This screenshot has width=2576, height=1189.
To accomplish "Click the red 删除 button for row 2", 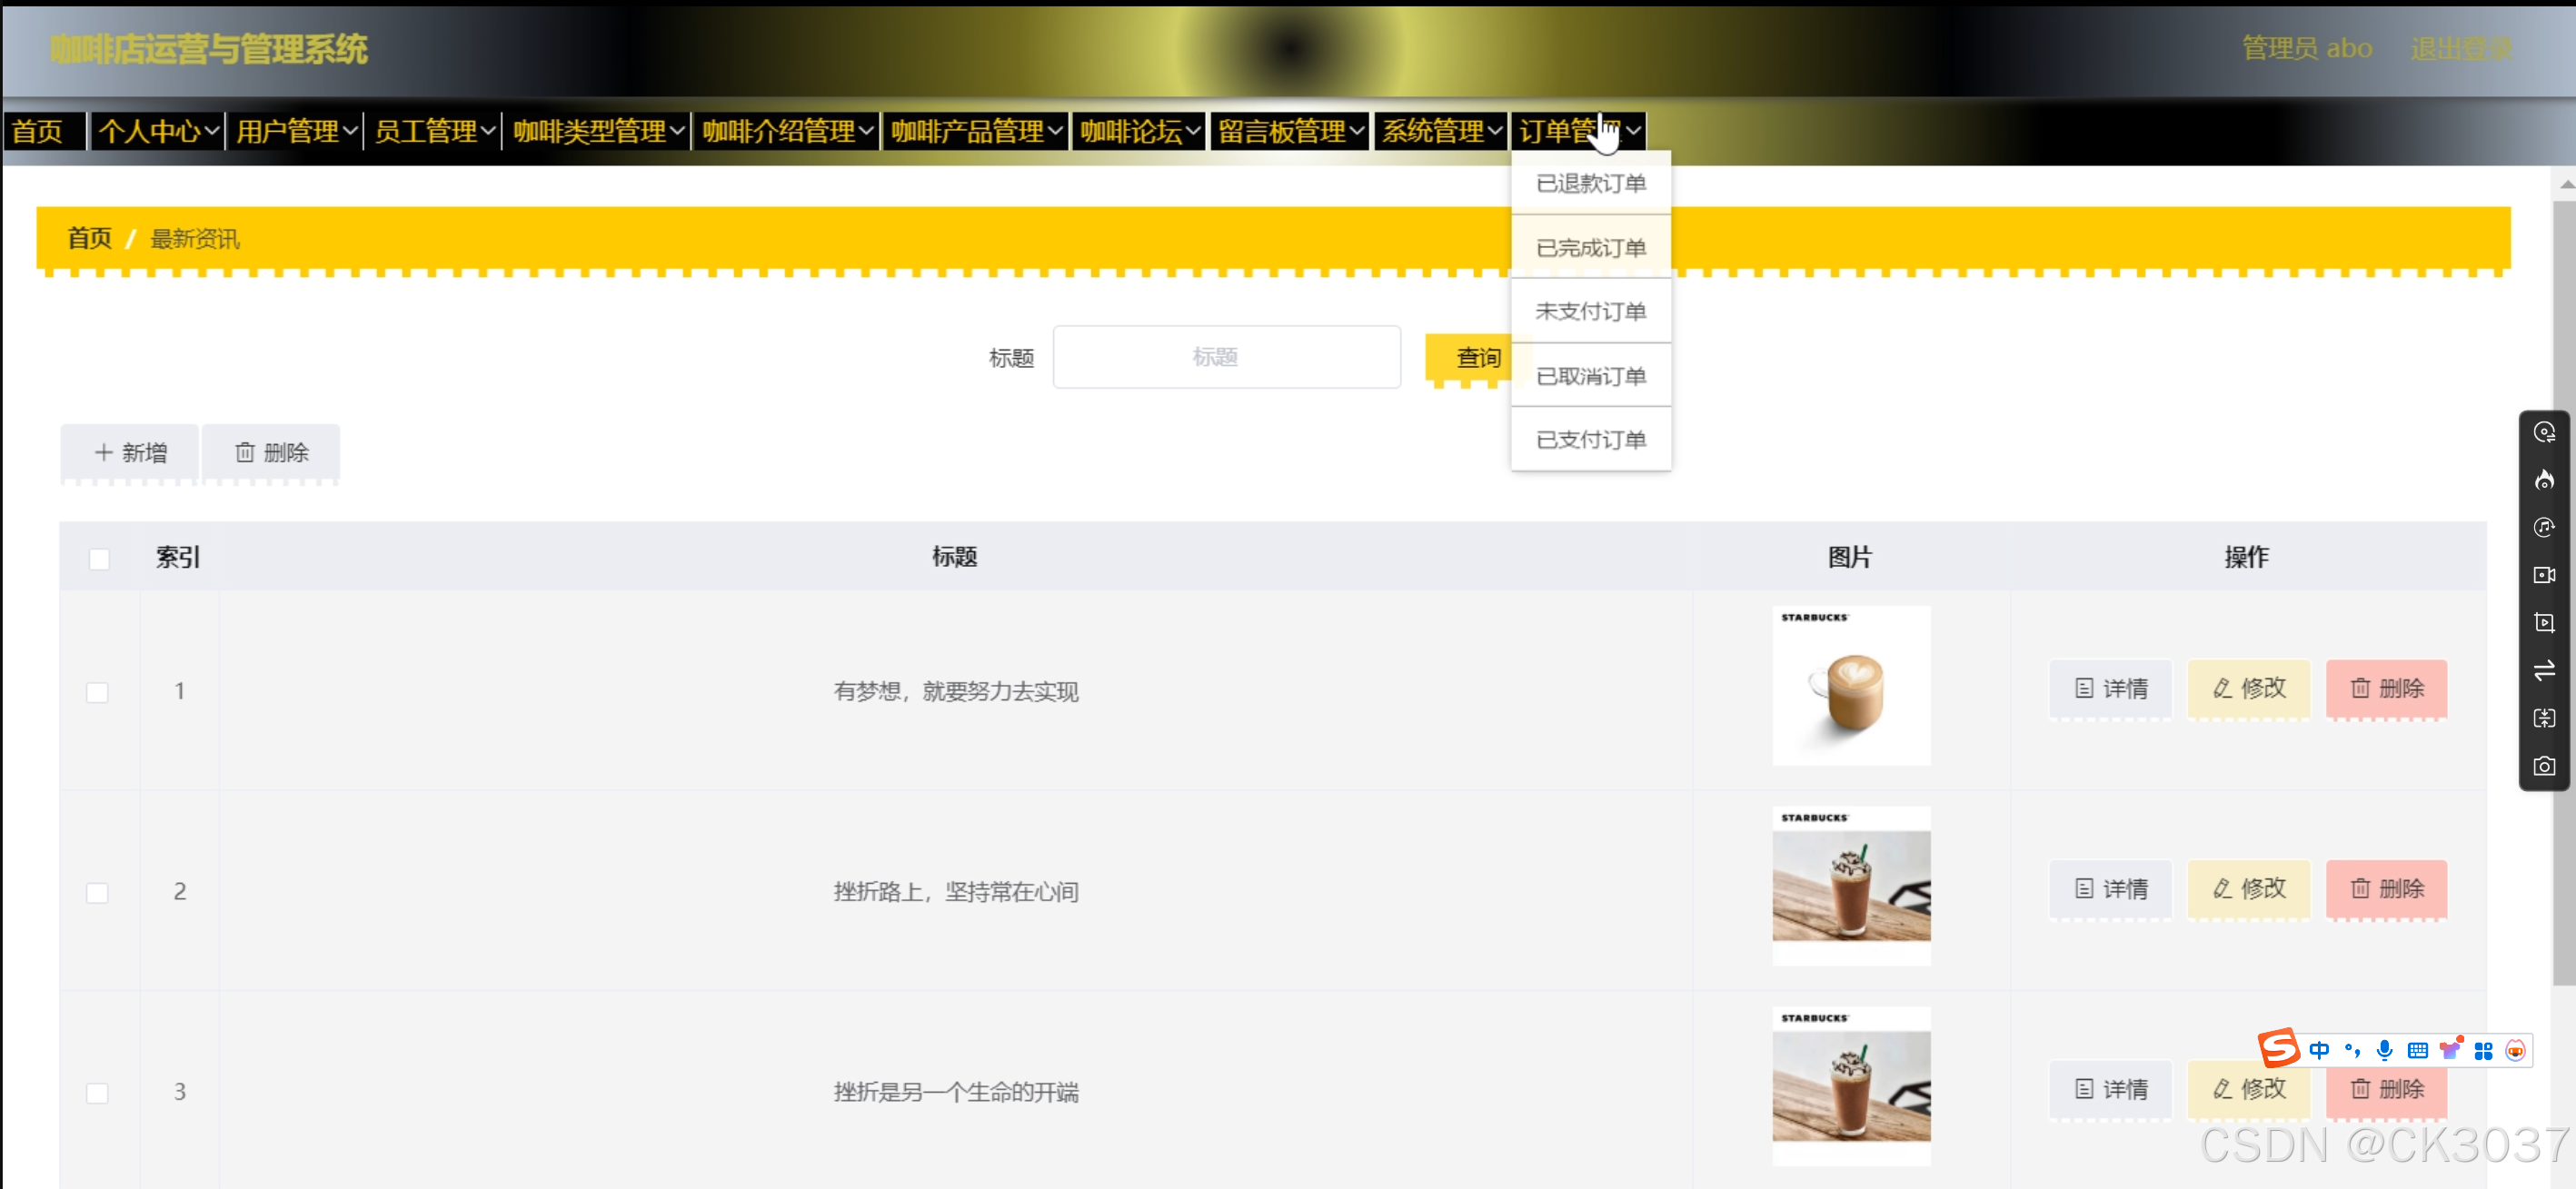I will 2386,888.
